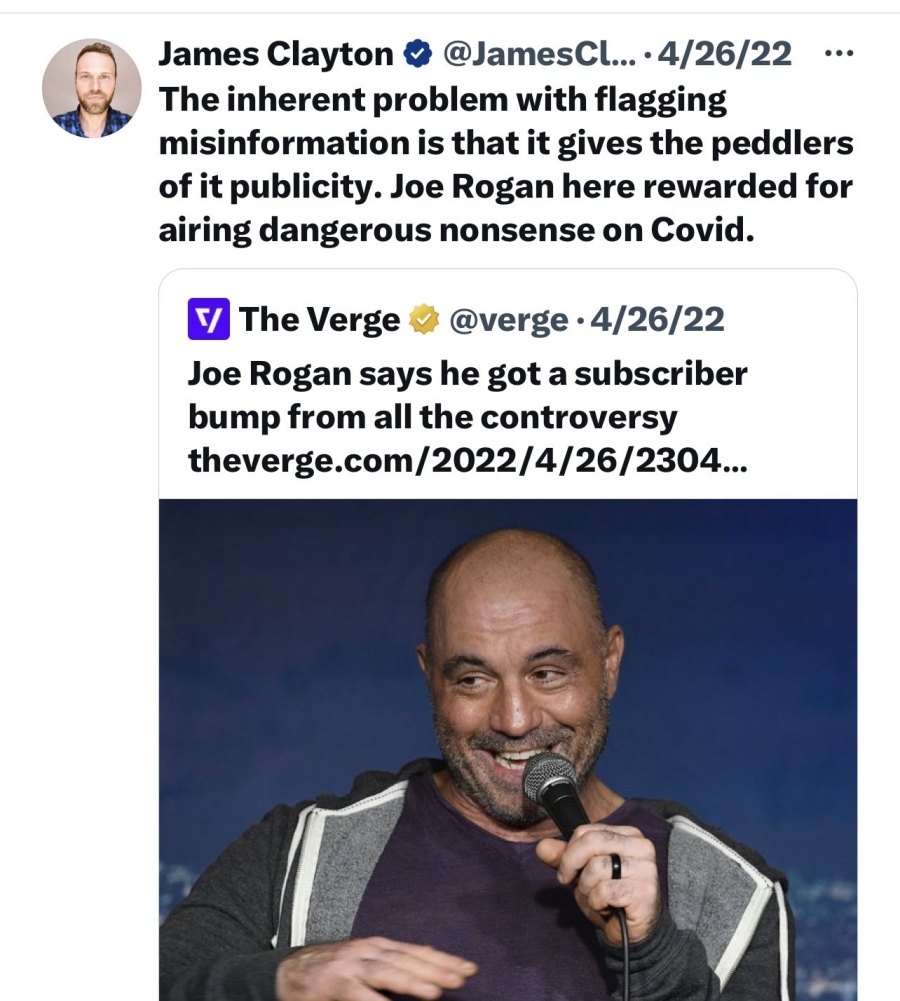Open the James Clayton display name link

click(276, 54)
